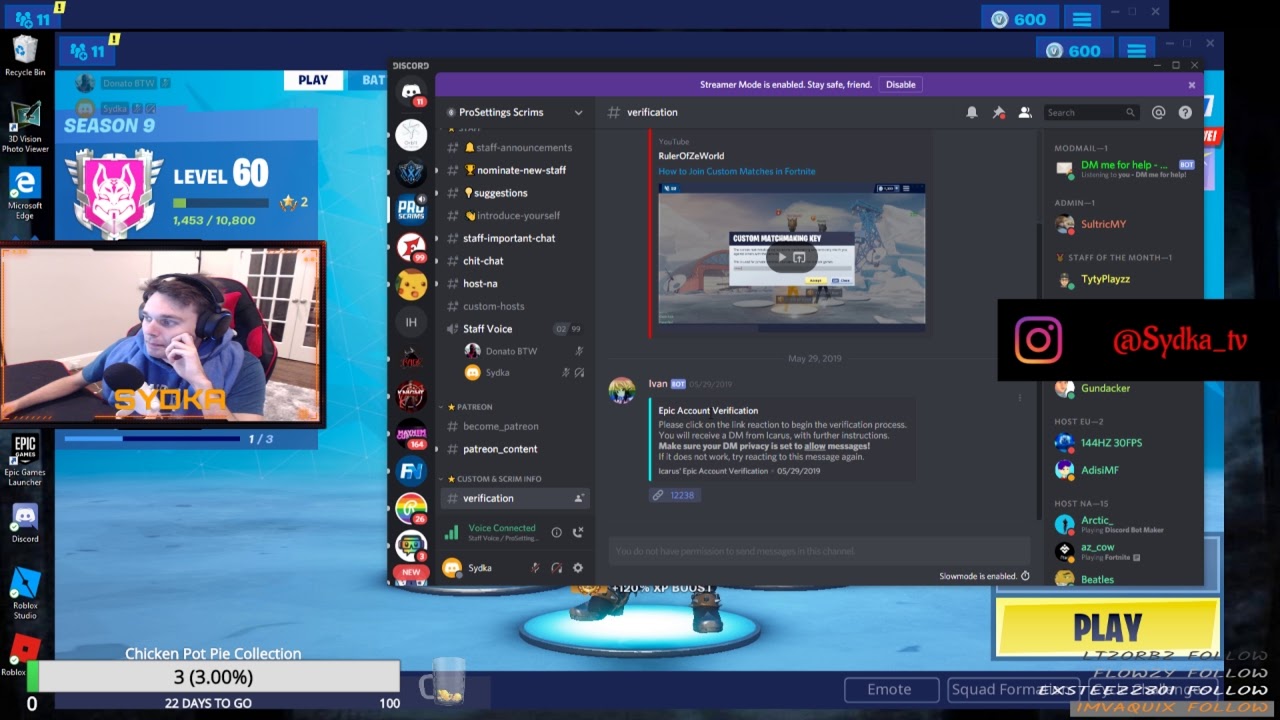The height and width of the screenshot is (720, 1280).
Task: Click Discord search box
Action: (1091, 113)
